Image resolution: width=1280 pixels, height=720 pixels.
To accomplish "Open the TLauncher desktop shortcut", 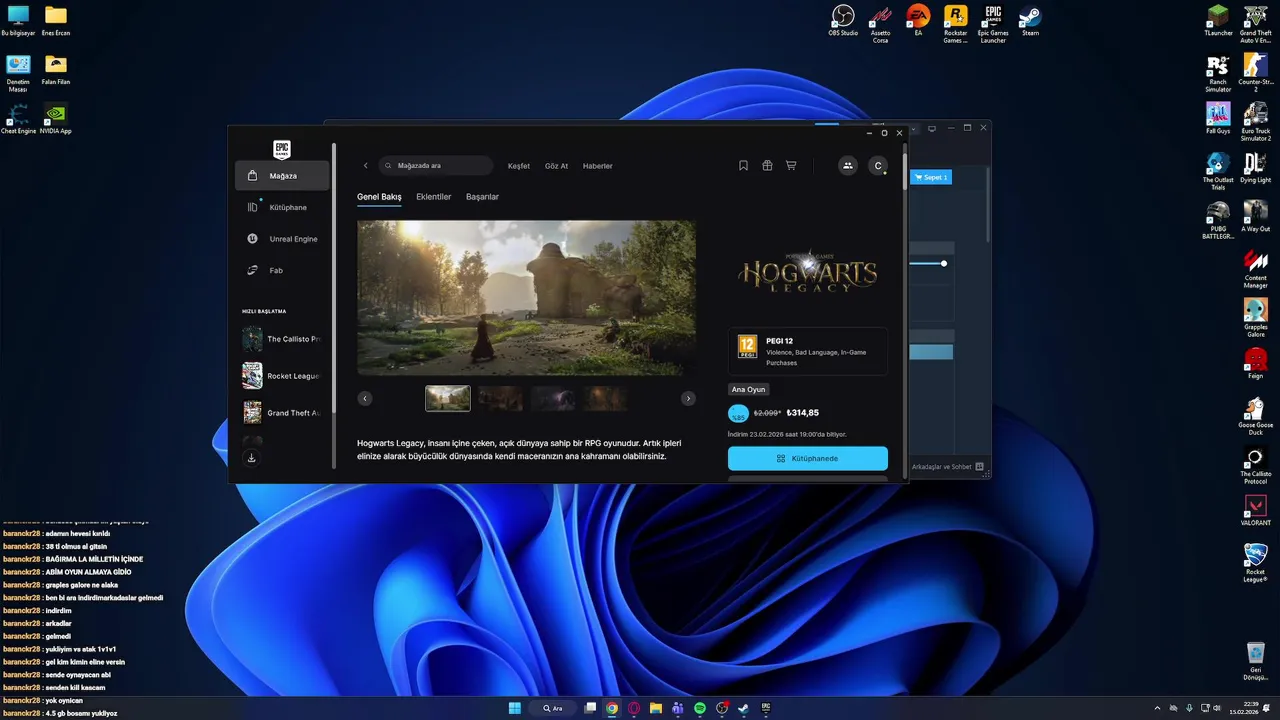I will click(x=1218, y=22).
